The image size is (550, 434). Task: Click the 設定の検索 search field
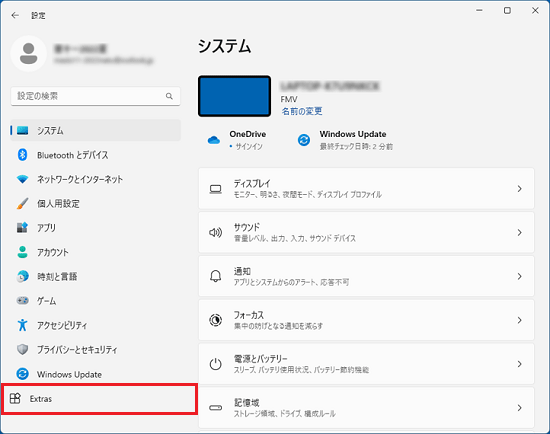point(95,96)
